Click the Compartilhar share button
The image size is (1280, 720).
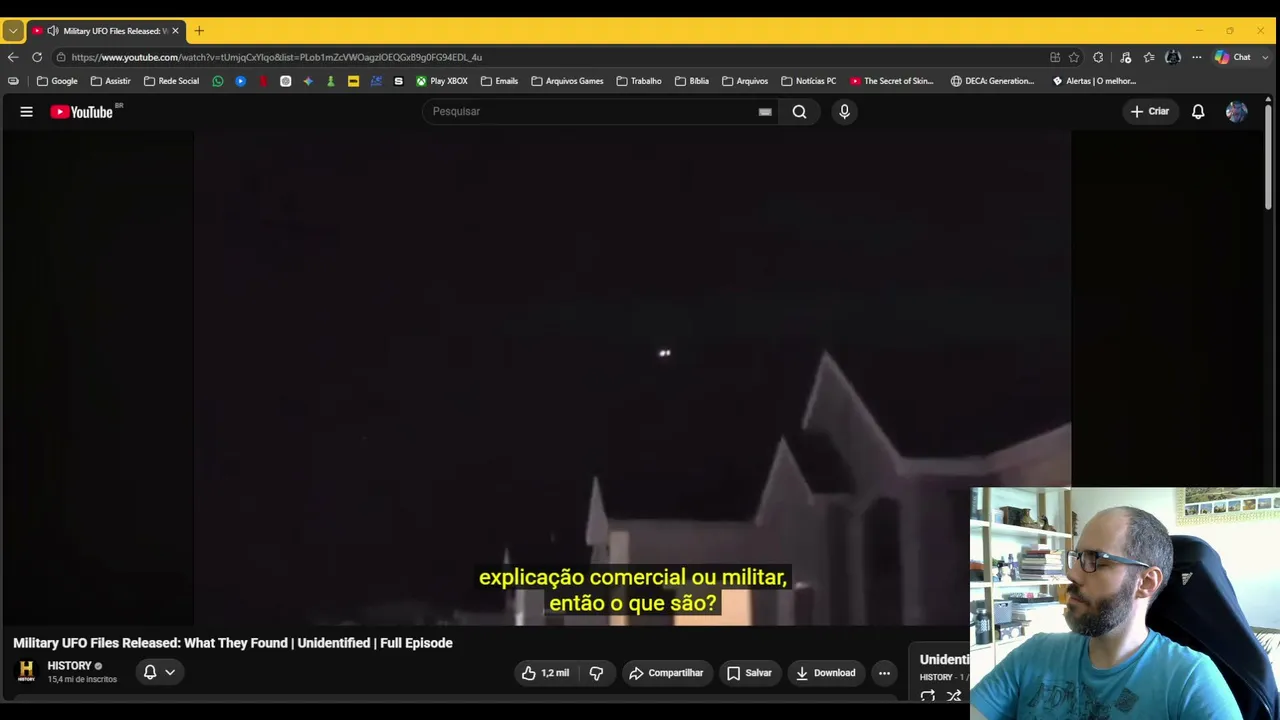click(666, 673)
